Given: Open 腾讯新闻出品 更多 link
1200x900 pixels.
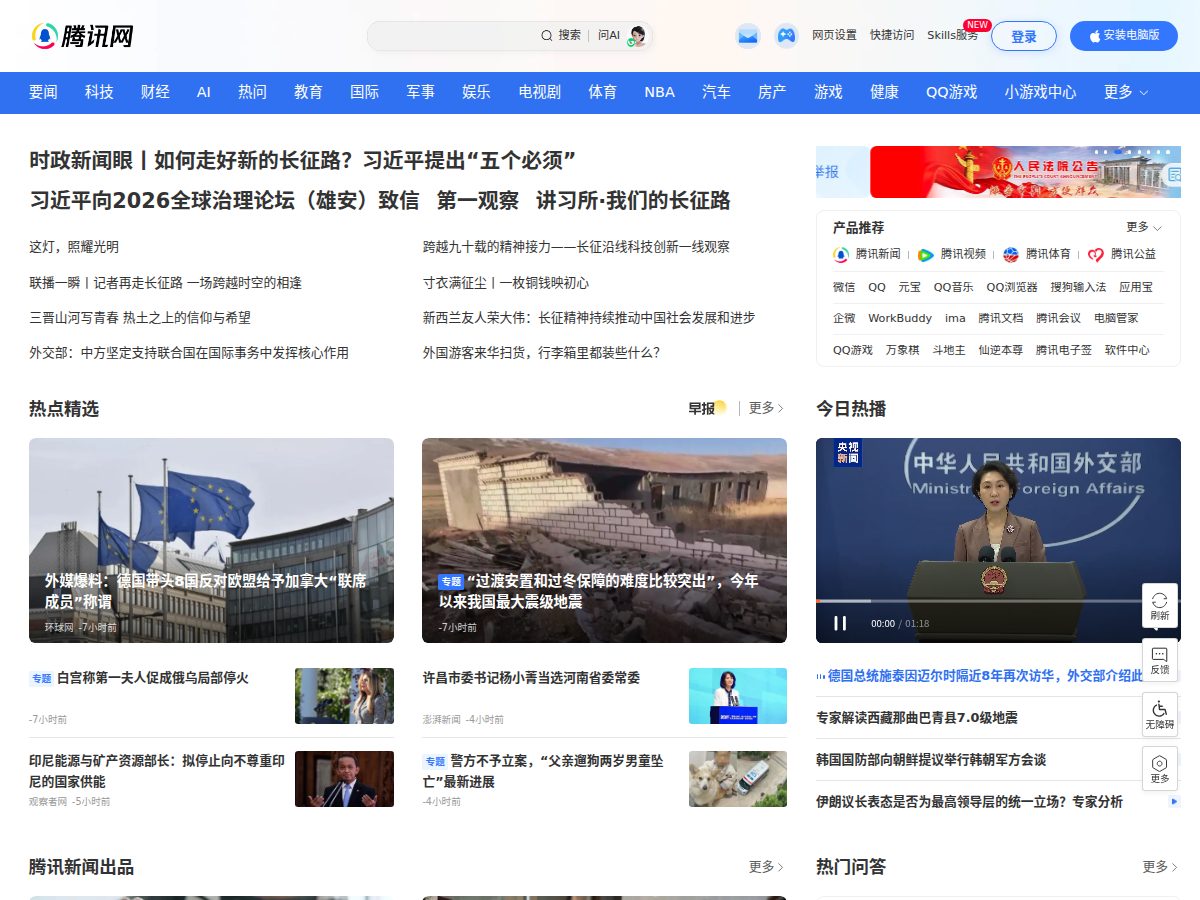Looking at the screenshot, I should pos(766,867).
